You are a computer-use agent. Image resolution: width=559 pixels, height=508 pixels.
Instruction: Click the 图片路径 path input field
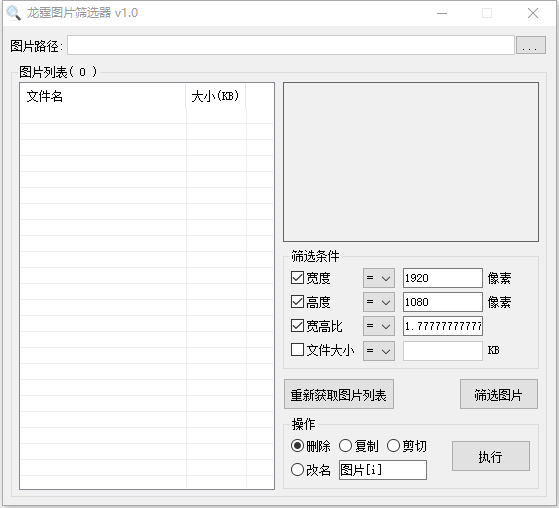click(291, 45)
